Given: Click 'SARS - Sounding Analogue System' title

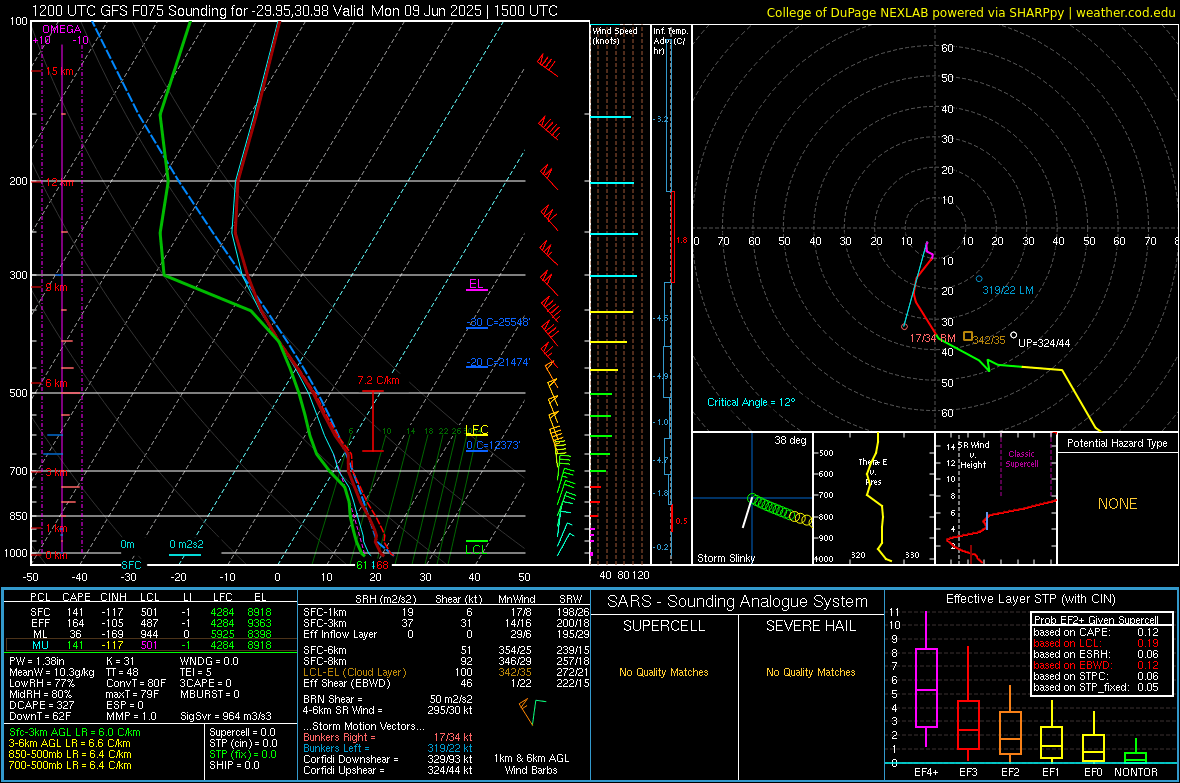Looking at the screenshot, I should [x=738, y=602].
